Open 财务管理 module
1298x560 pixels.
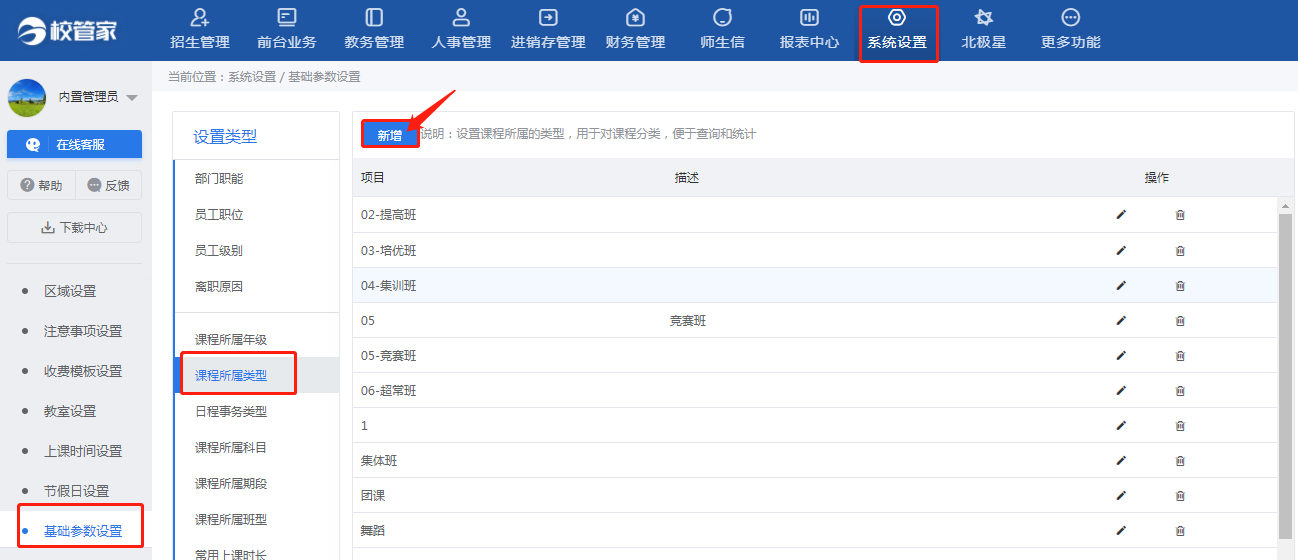pos(635,29)
